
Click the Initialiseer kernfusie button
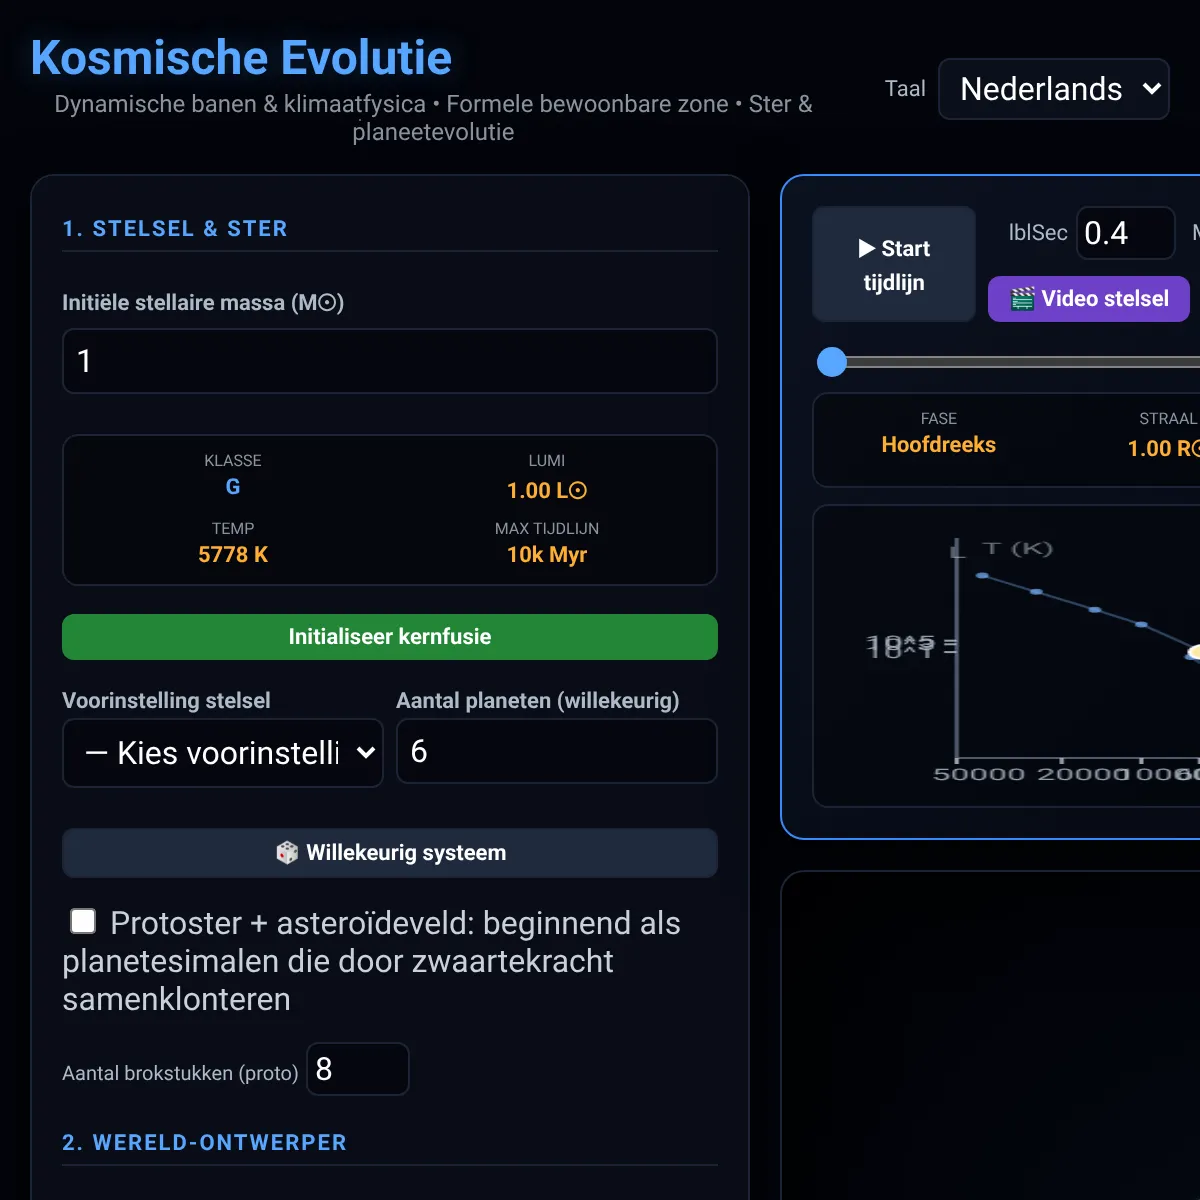coord(390,637)
